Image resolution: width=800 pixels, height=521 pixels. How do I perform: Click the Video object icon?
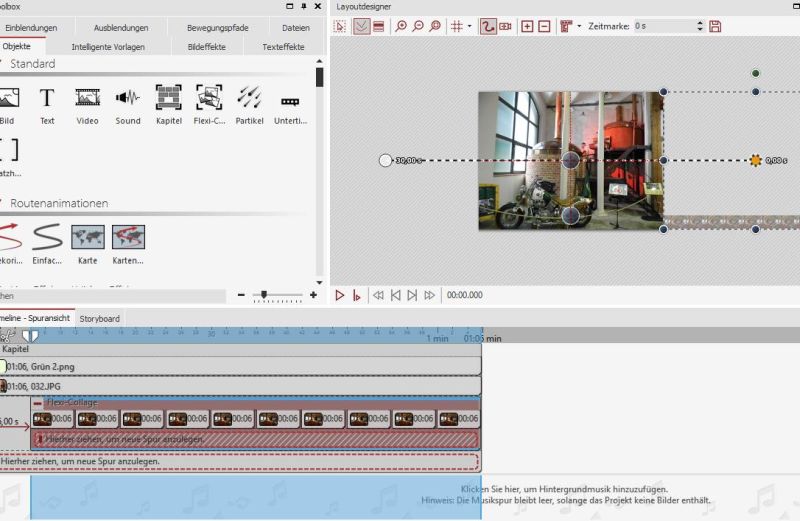(87, 98)
